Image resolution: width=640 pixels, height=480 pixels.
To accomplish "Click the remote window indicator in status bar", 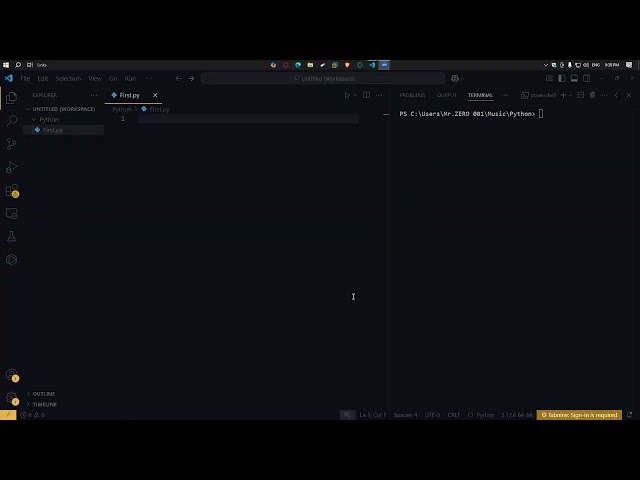I will tap(8, 415).
